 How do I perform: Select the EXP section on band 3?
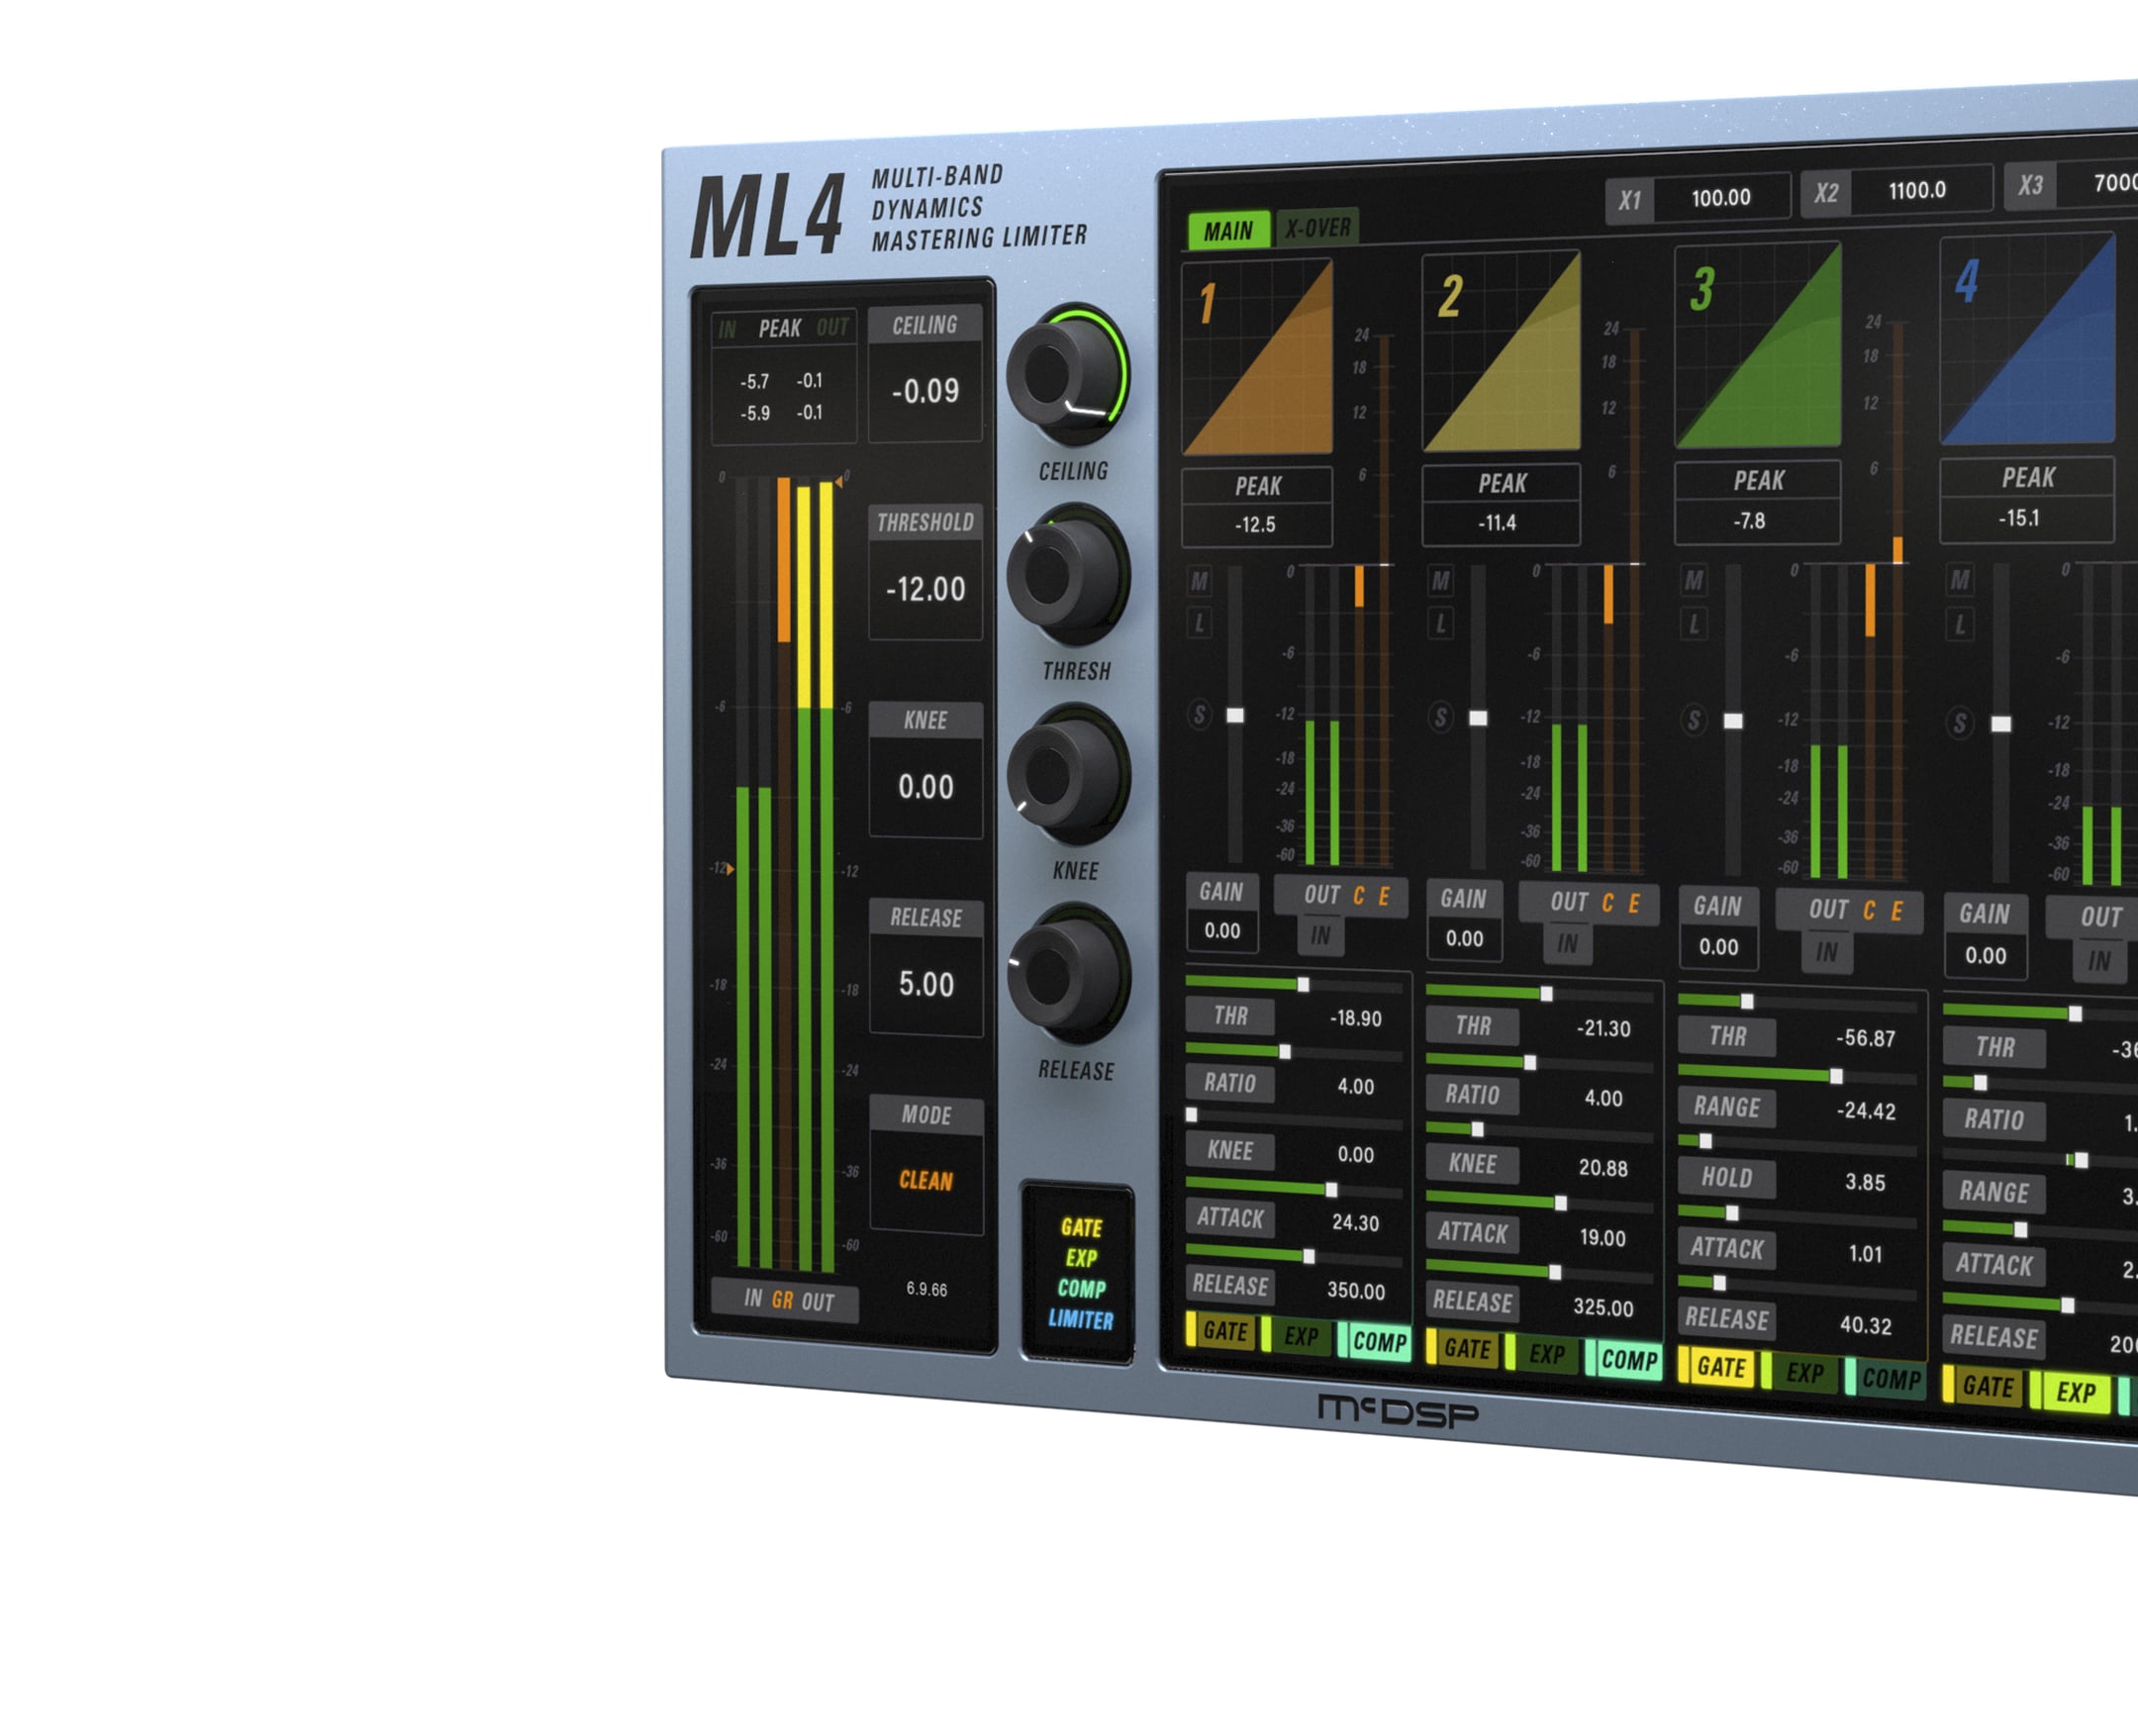(1800, 1373)
